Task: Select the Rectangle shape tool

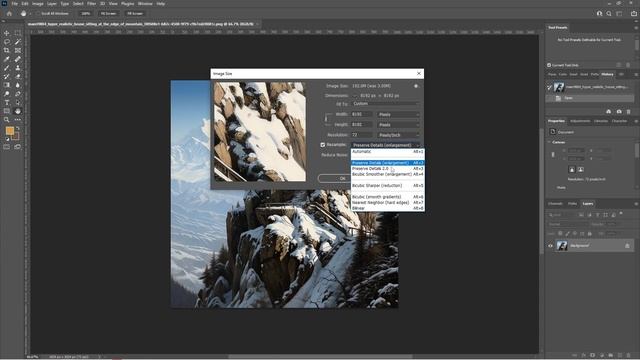Action: point(7,111)
